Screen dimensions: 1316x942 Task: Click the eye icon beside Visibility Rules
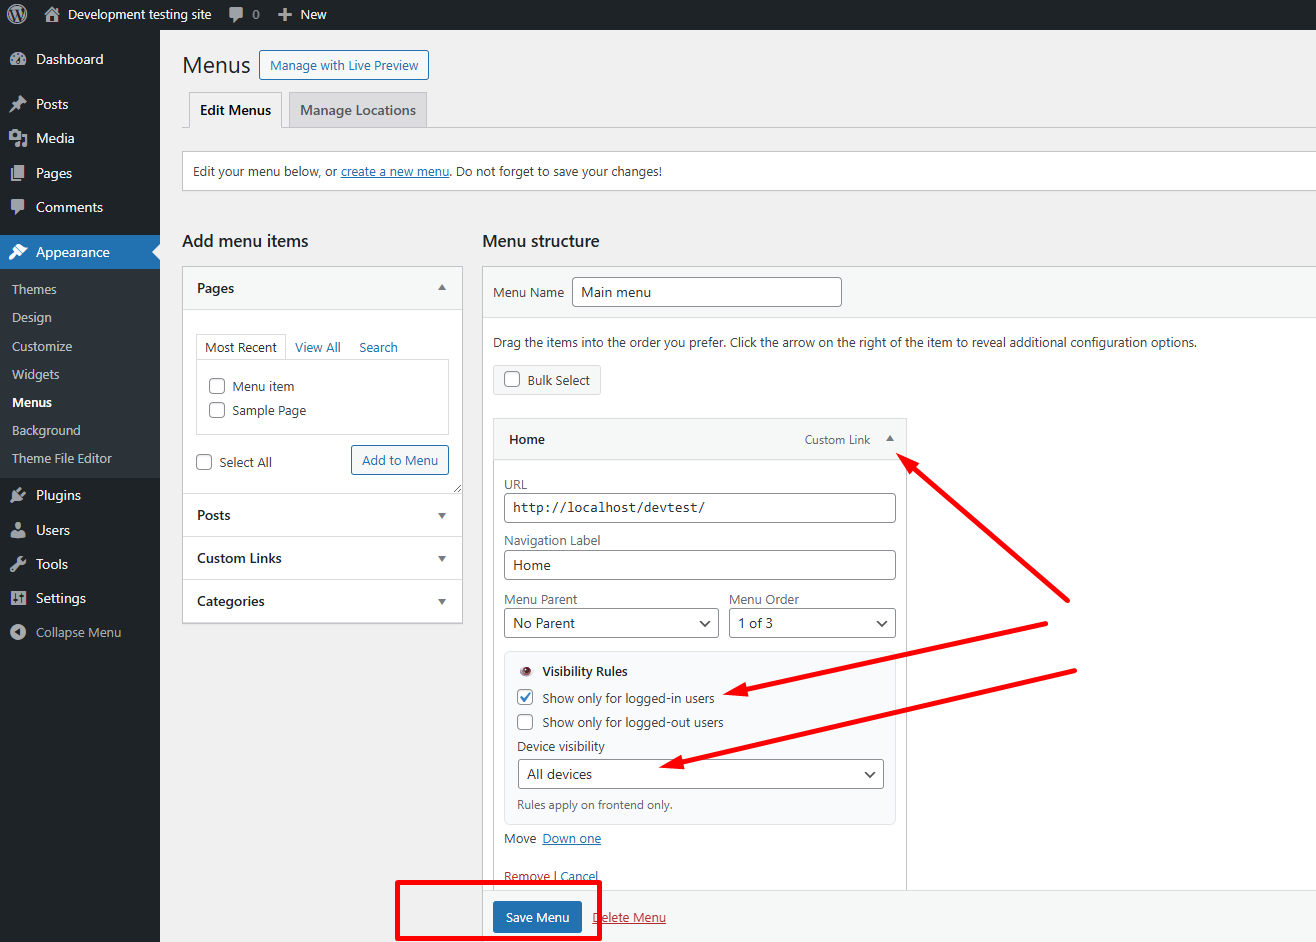tap(526, 671)
